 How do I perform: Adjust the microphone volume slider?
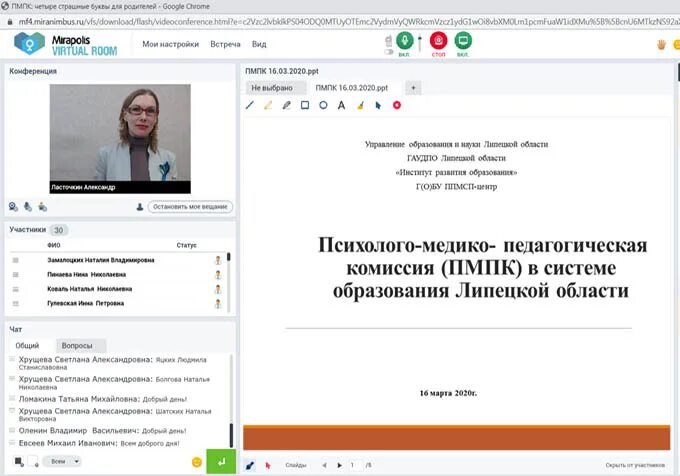click(420, 43)
